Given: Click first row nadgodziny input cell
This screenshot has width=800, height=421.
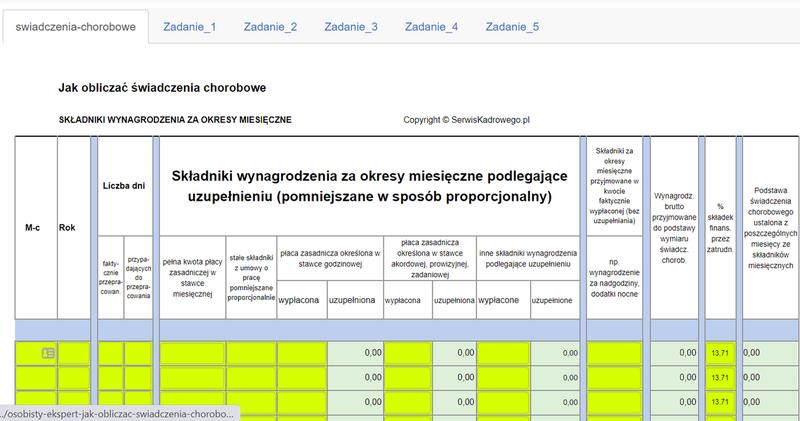Looking at the screenshot, I should 614,353.
